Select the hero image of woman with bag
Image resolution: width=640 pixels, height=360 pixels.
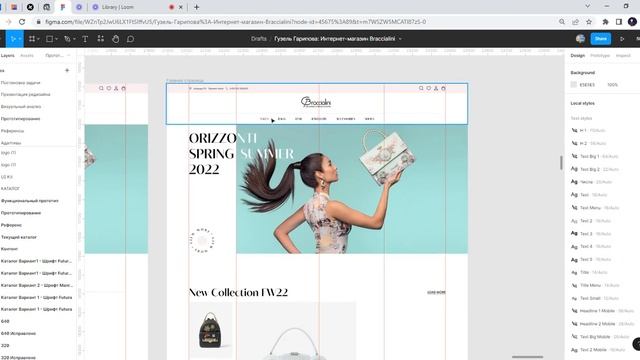(x=352, y=189)
